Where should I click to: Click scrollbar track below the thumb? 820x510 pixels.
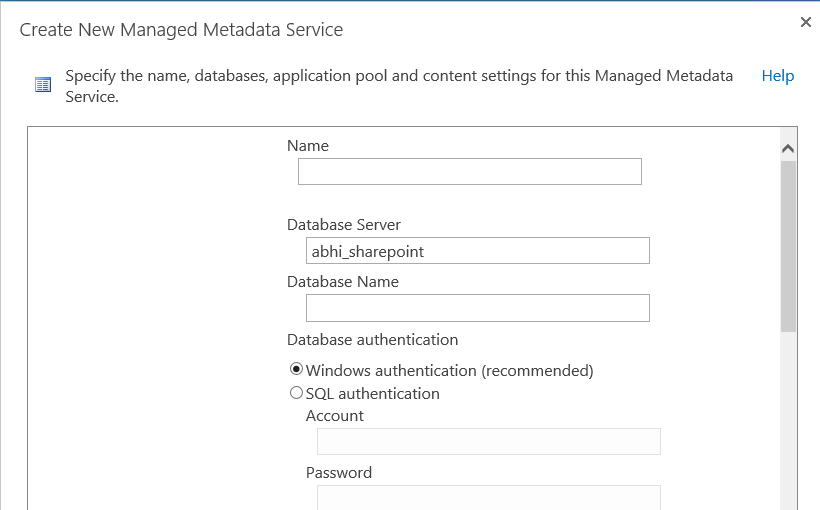[788, 418]
